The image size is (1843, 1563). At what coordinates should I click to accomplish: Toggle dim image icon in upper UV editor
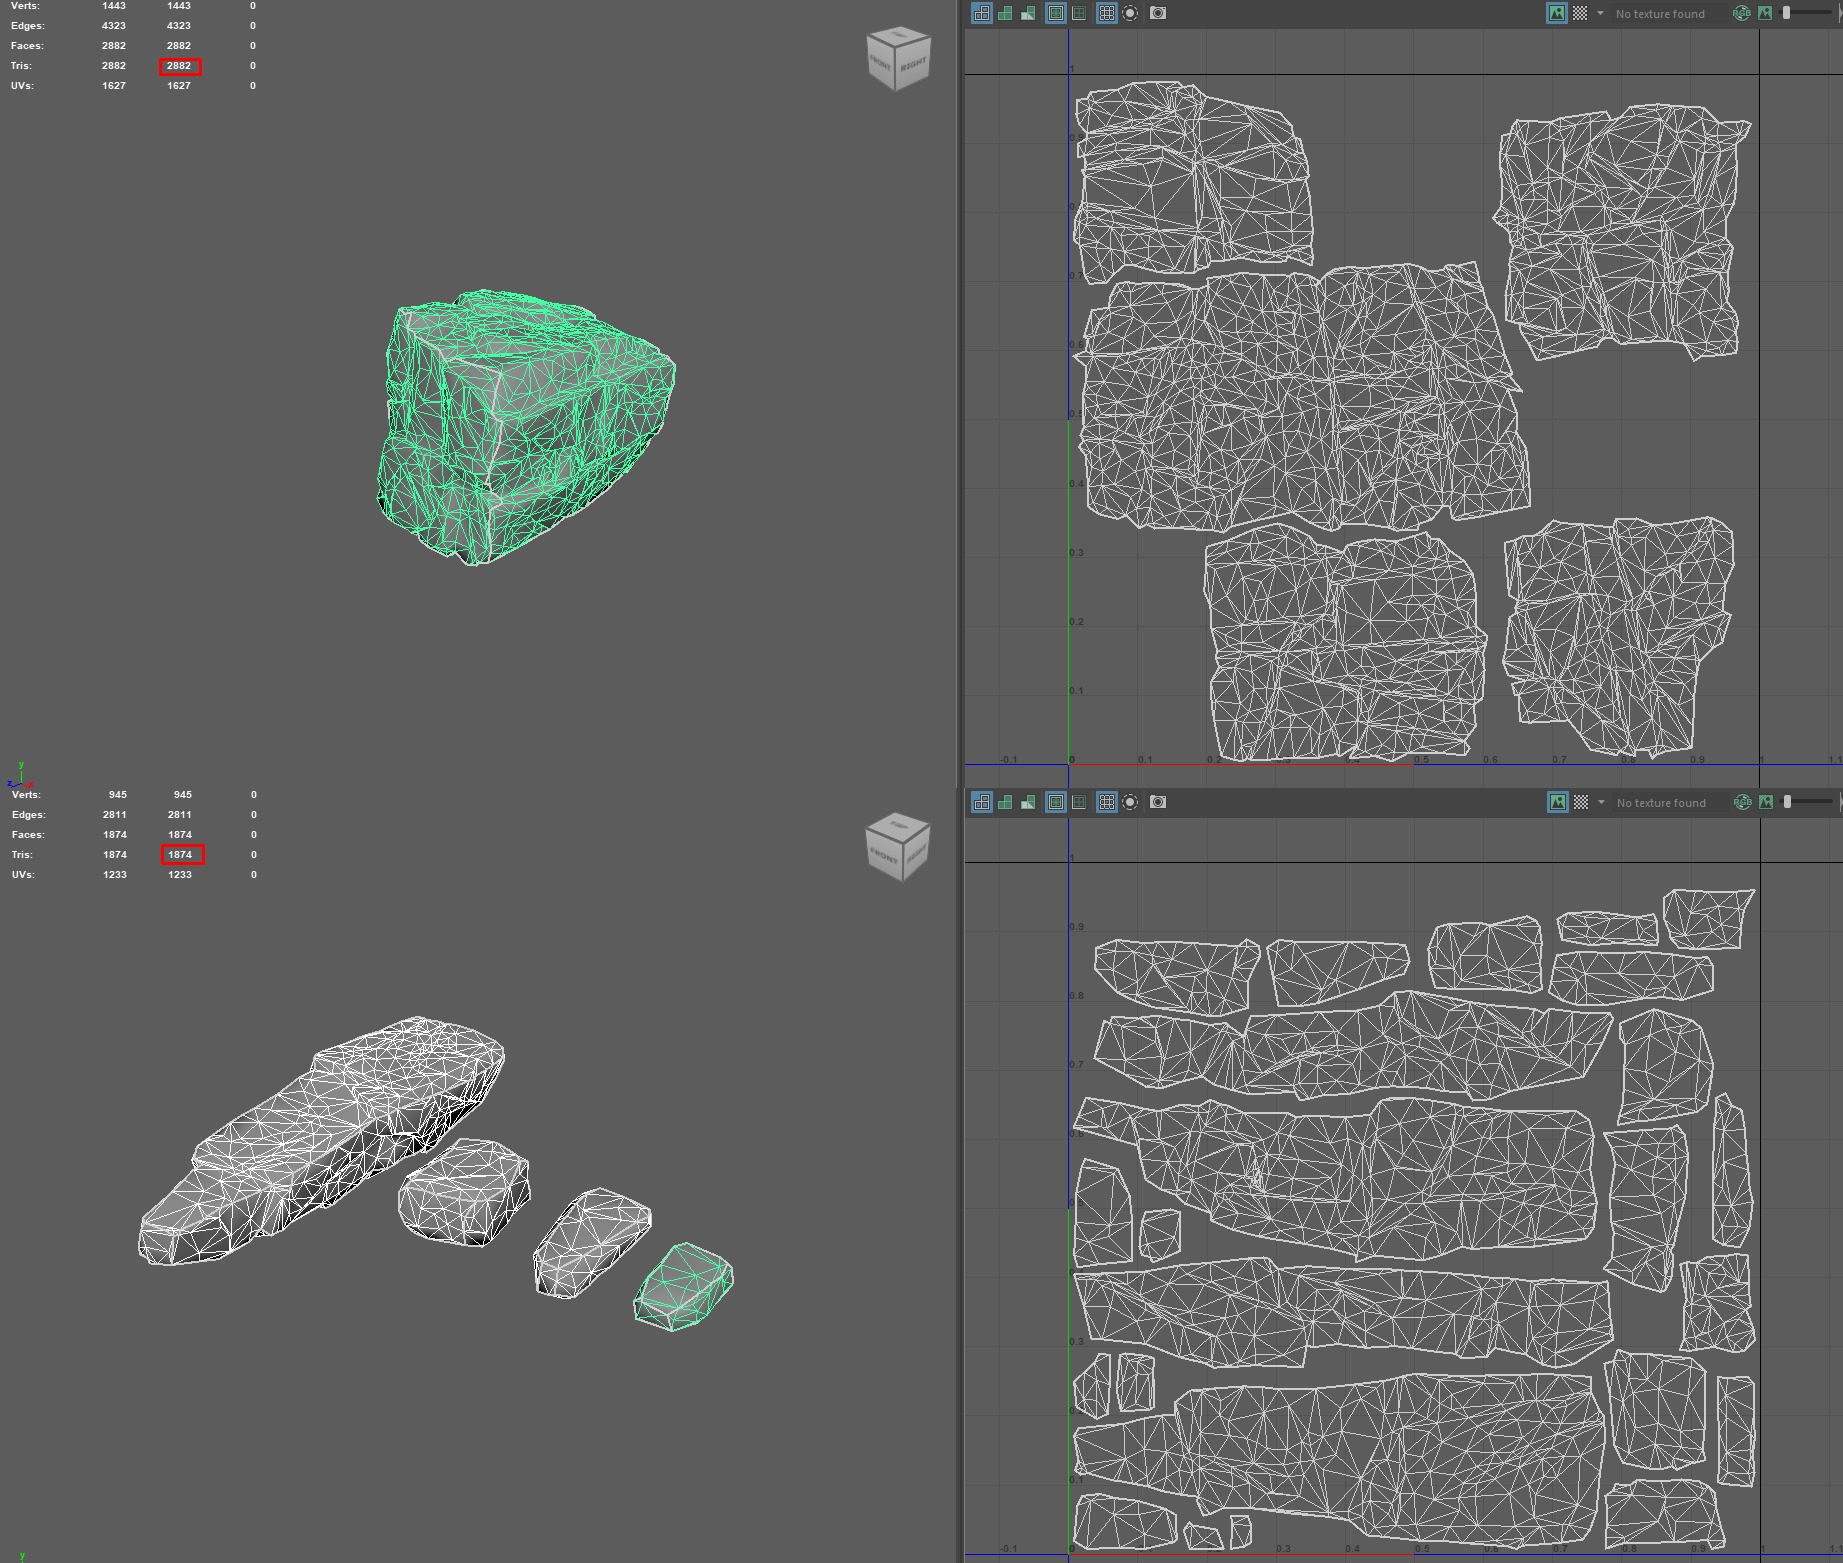tap(1765, 13)
